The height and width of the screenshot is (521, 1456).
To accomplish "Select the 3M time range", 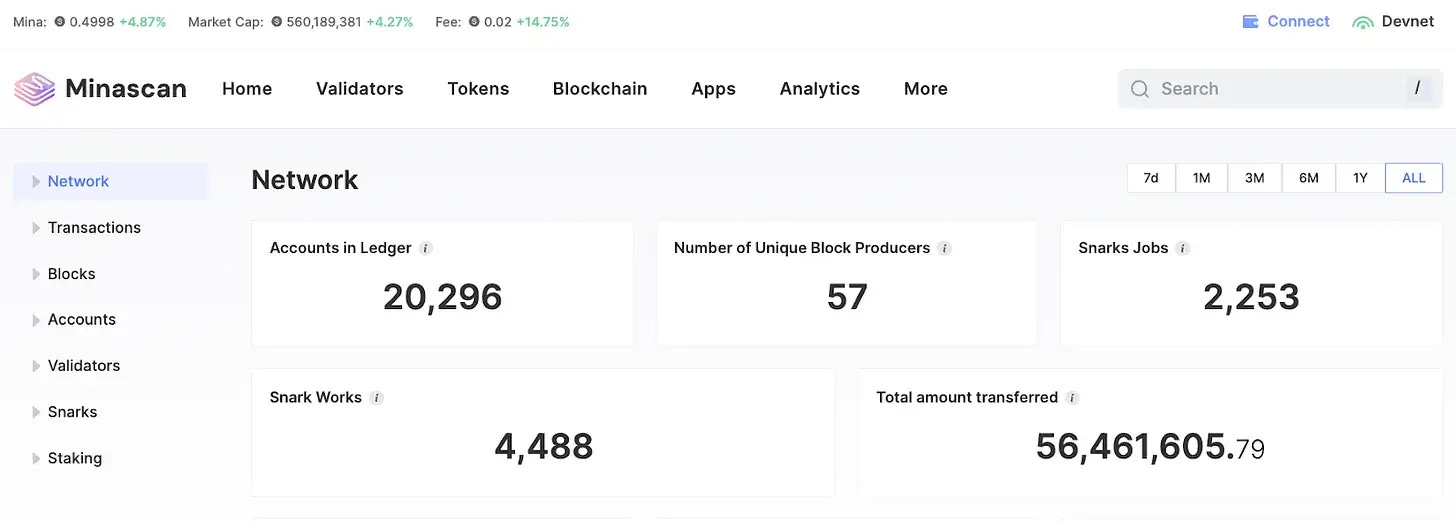I will (1255, 178).
